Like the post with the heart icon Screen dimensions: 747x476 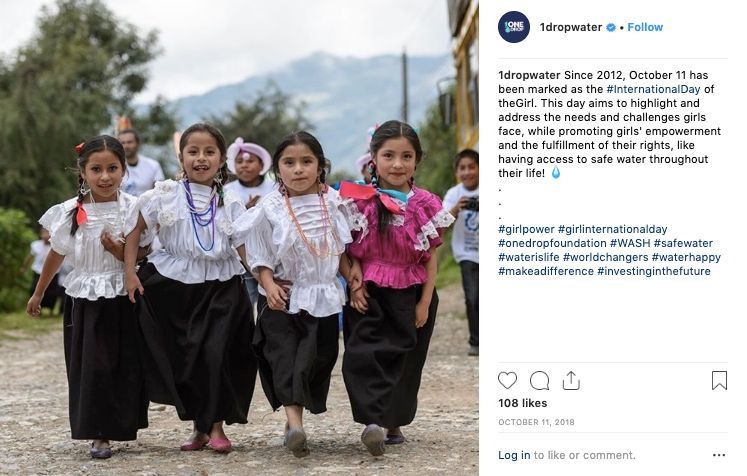(507, 381)
